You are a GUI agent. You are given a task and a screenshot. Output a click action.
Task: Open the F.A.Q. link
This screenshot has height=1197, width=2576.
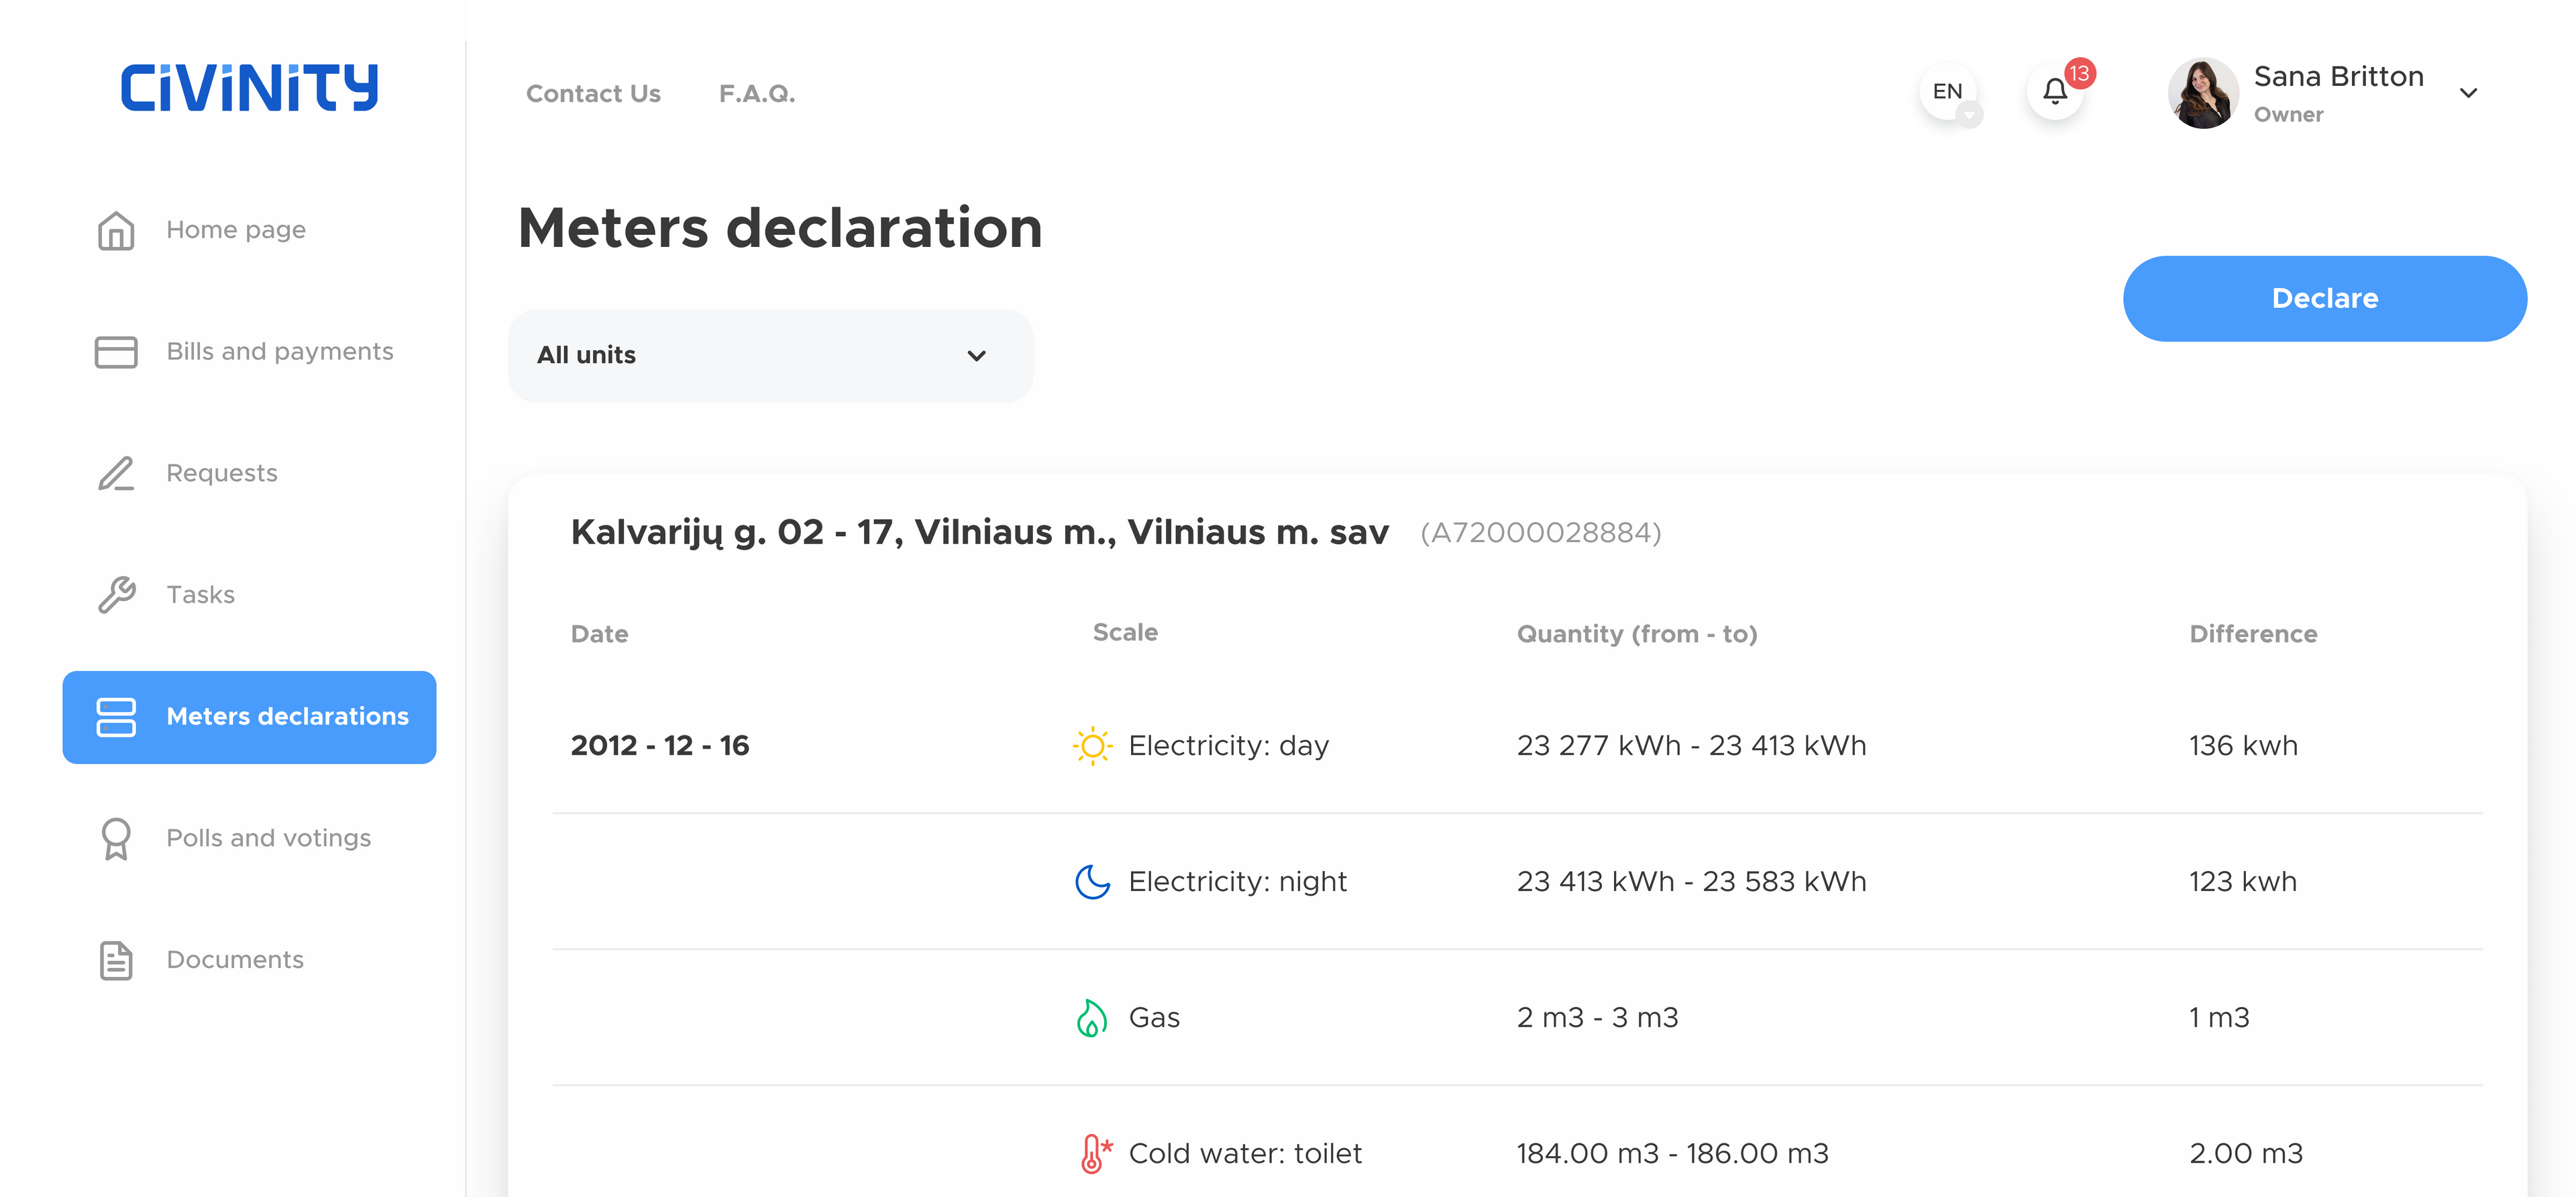coord(757,94)
